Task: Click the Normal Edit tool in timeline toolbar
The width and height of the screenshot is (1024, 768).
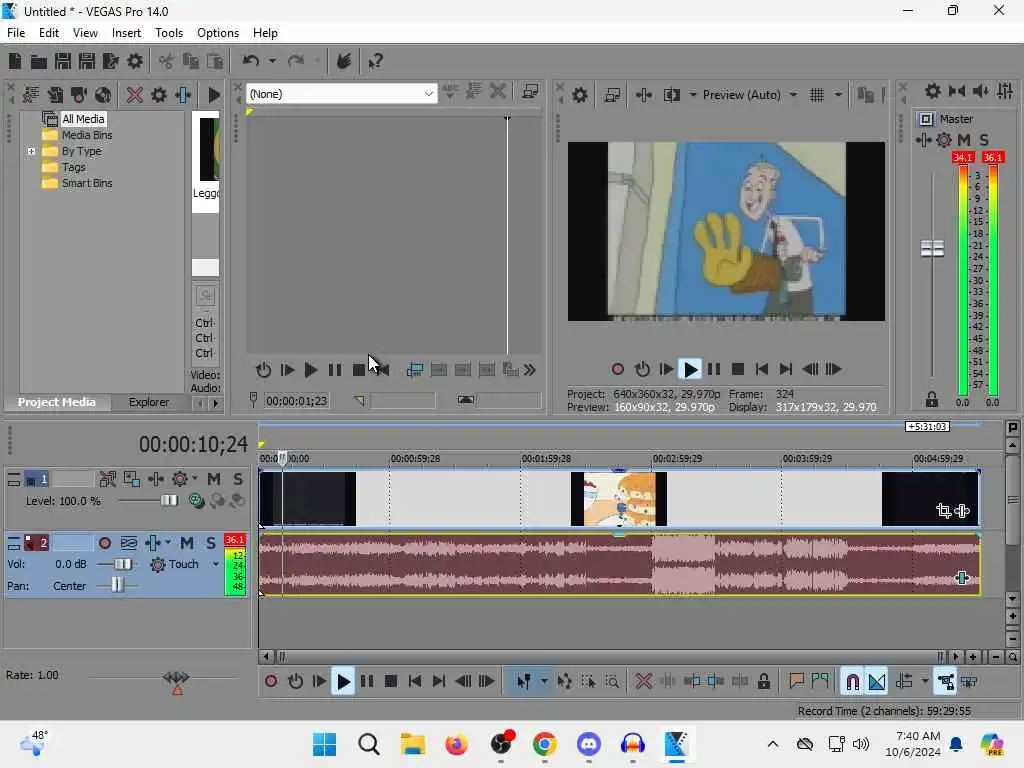Action: pos(523,682)
